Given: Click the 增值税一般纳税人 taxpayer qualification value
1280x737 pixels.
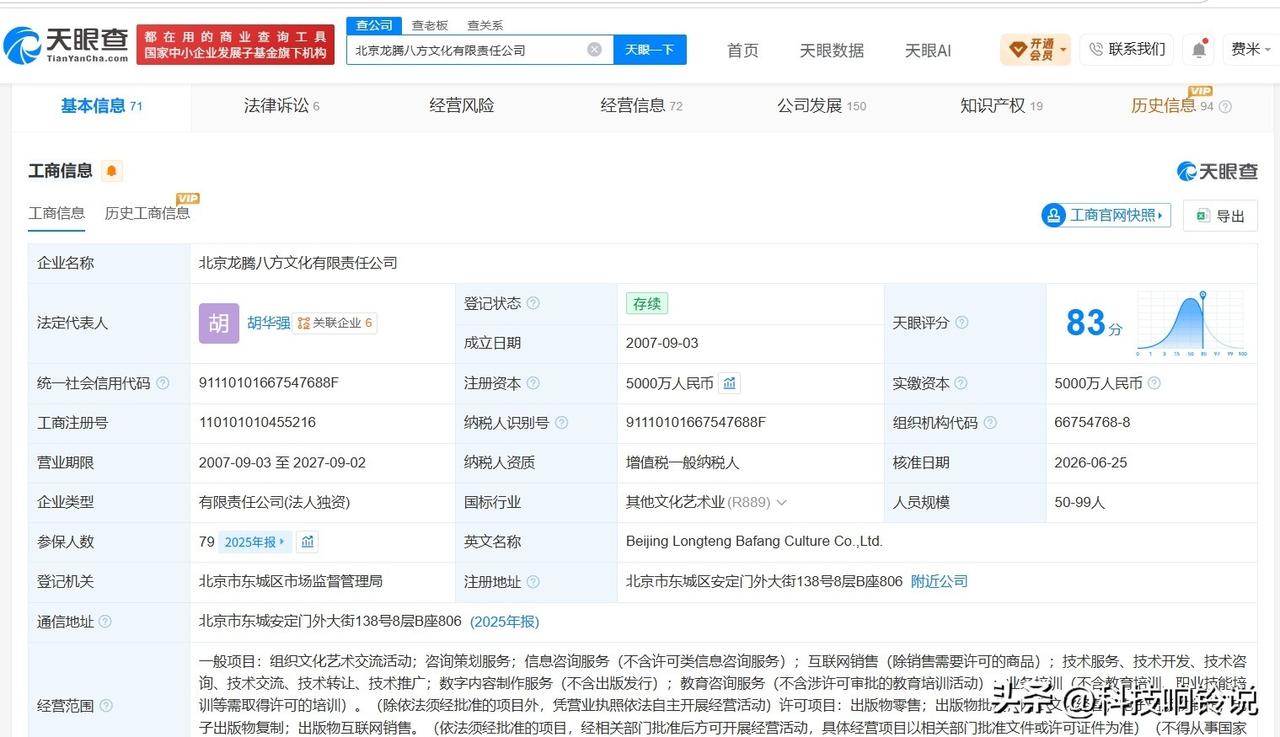Looking at the screenshot, I should [683, 463].
